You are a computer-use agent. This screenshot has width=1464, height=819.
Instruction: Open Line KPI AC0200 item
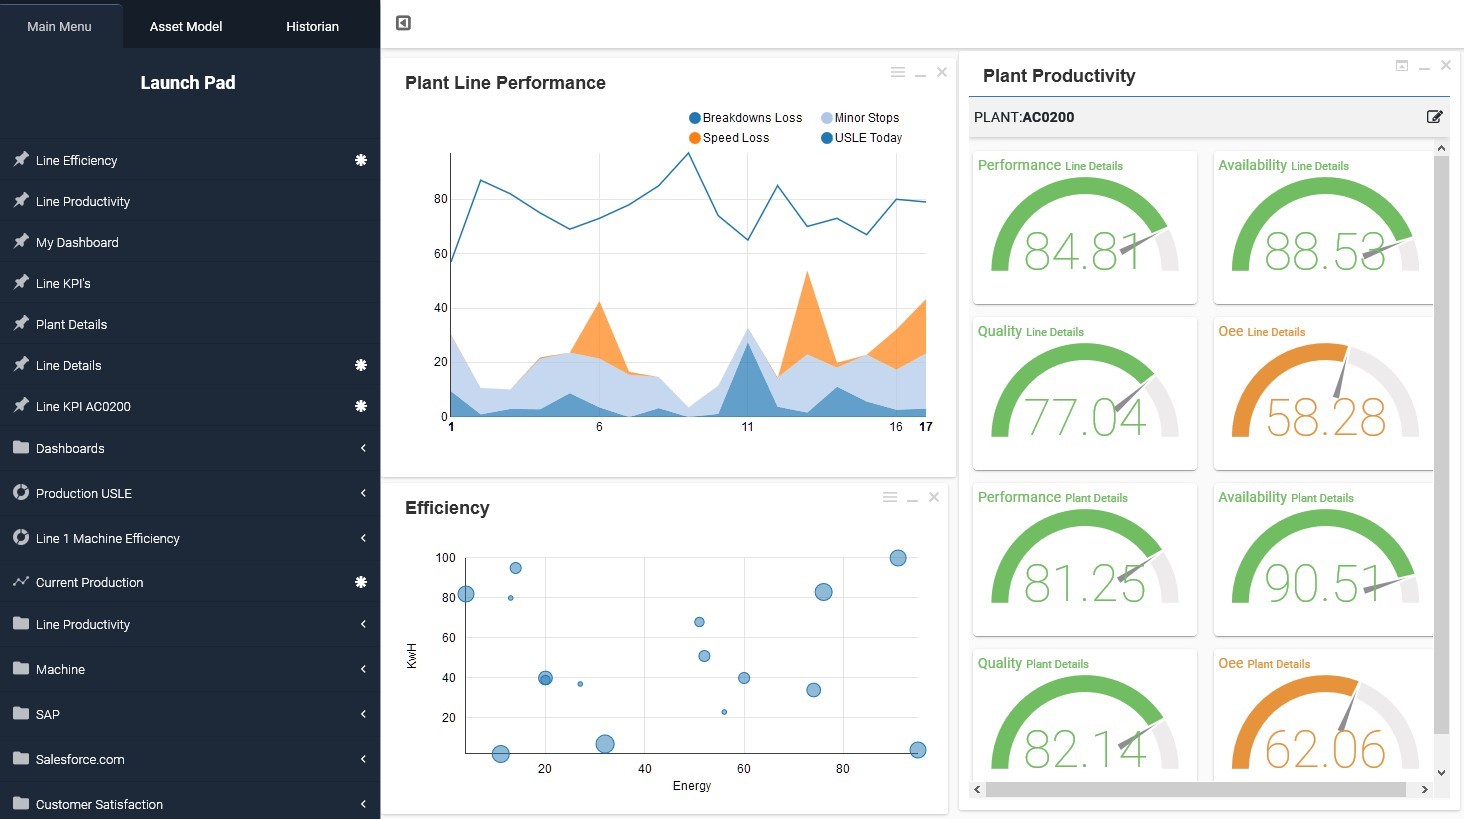pyautogui.click(x=190, y=406)
